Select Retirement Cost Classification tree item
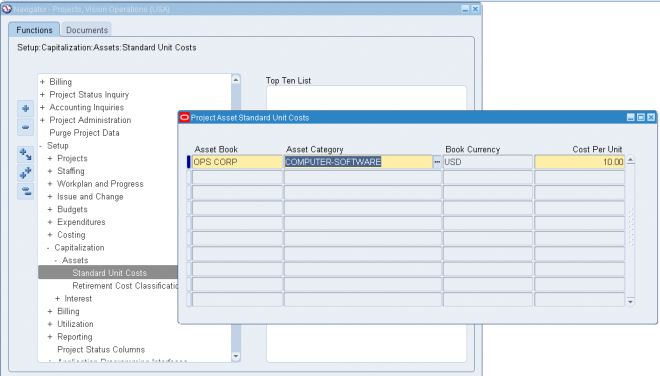Viewport: 660px width, 376px height. 125,285
